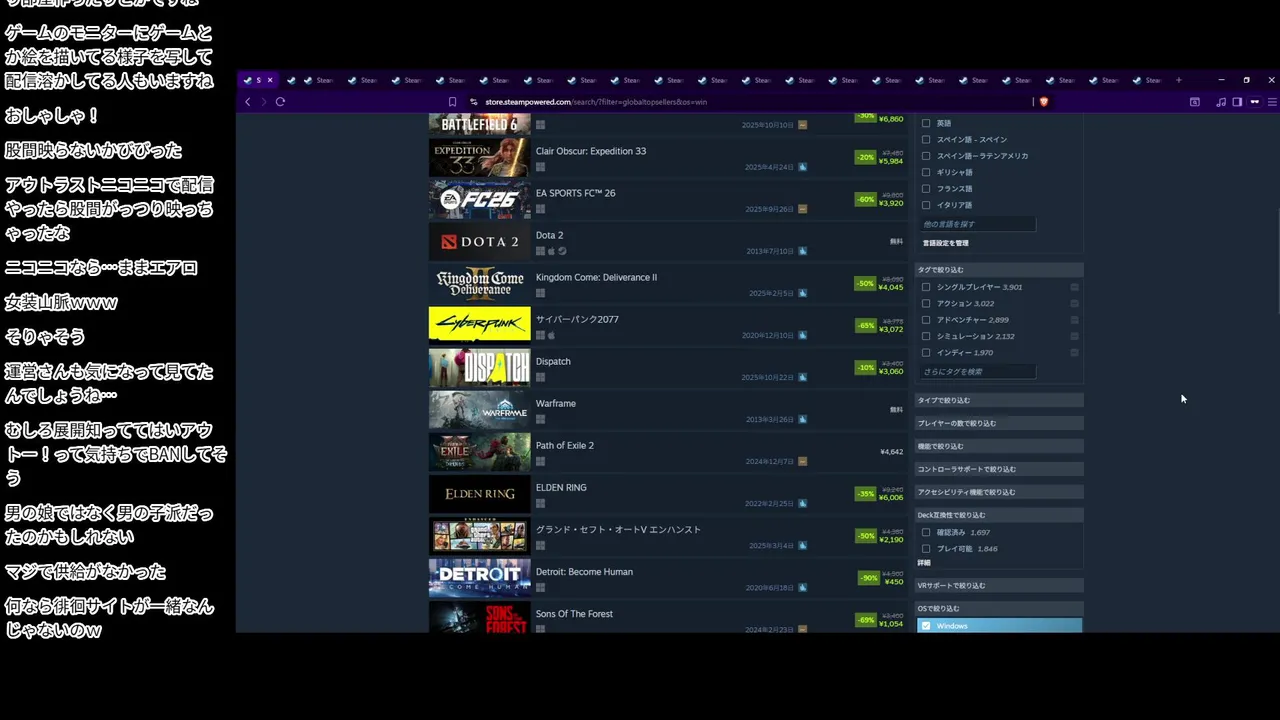Image resolution: width=1280 pixels, height=720 pixels.
Task: Open media control music note icon
Action: (x=1221, y=102)
